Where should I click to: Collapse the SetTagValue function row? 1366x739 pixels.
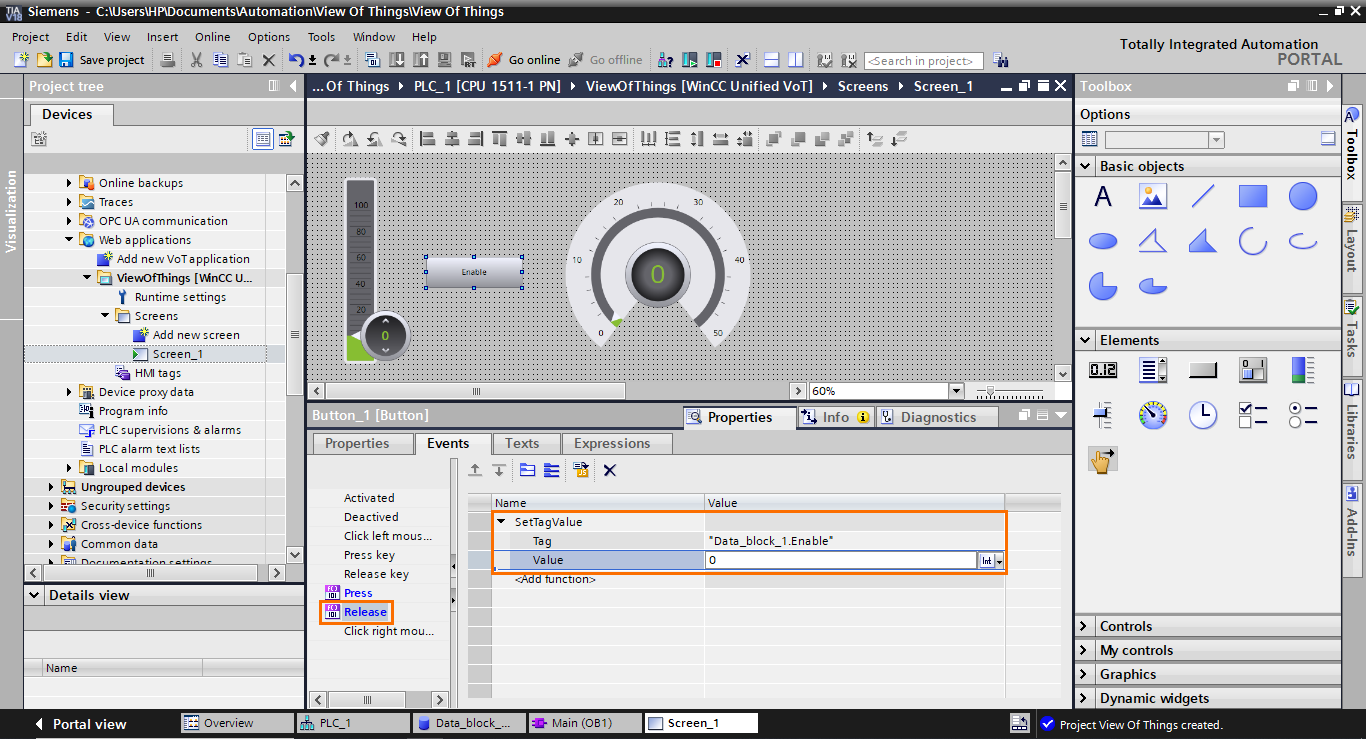pyautogui.click(x=502, y=522)
